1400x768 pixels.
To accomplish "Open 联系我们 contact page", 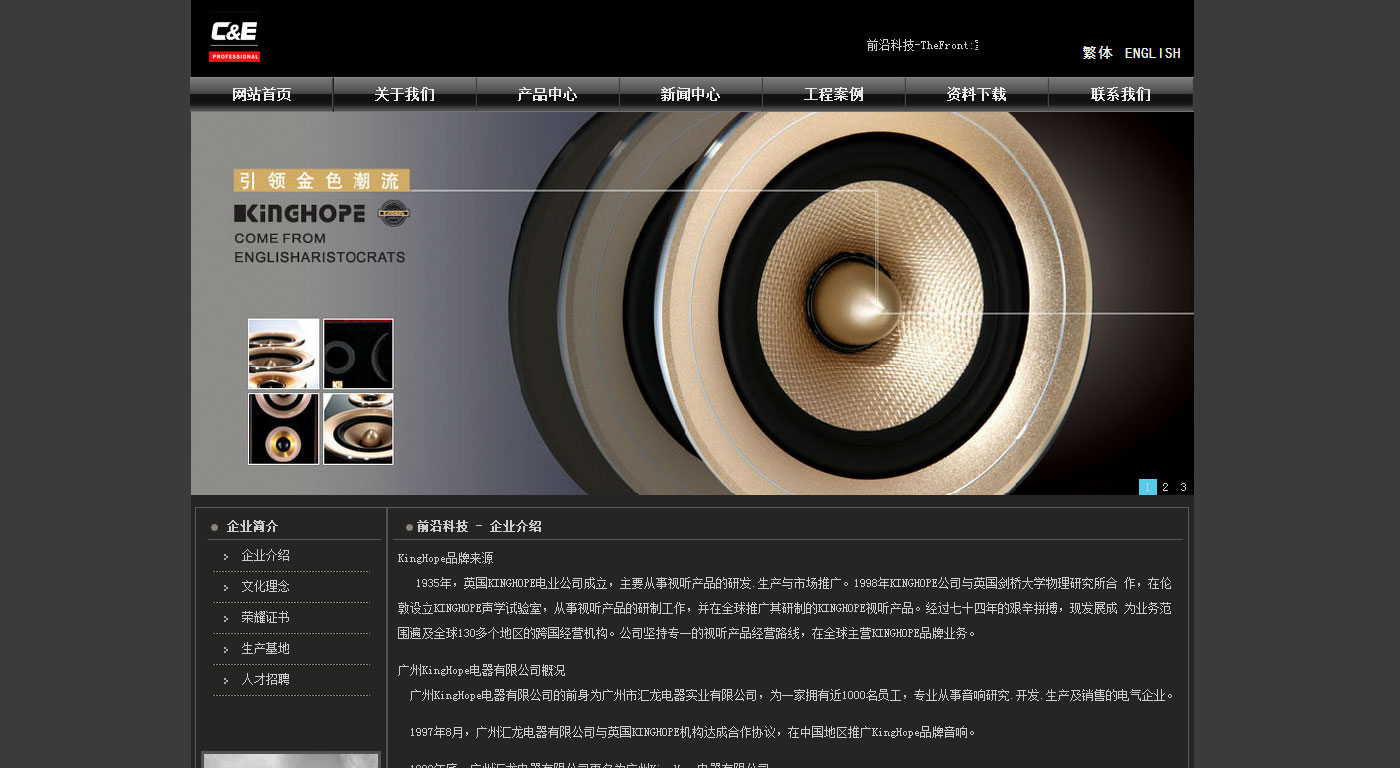I will point(1121,94).
